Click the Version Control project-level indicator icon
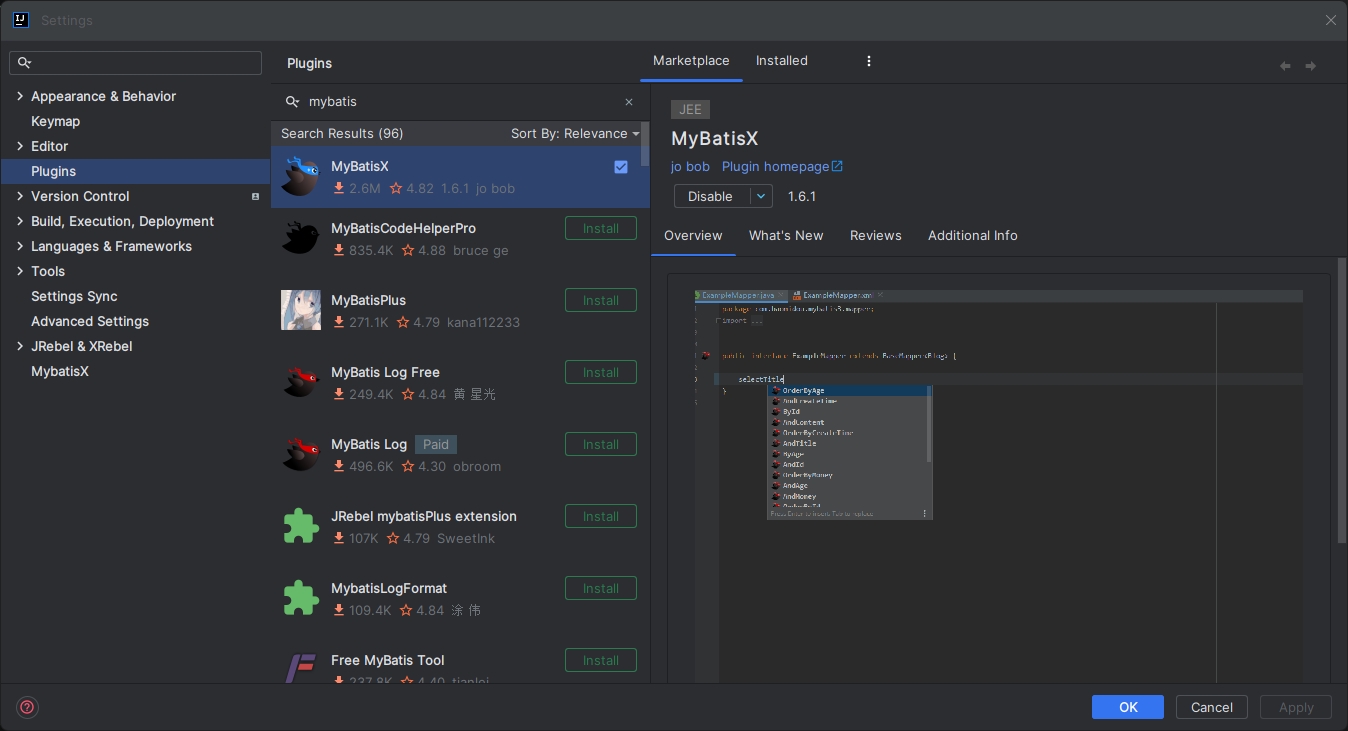 coord(256,197)
